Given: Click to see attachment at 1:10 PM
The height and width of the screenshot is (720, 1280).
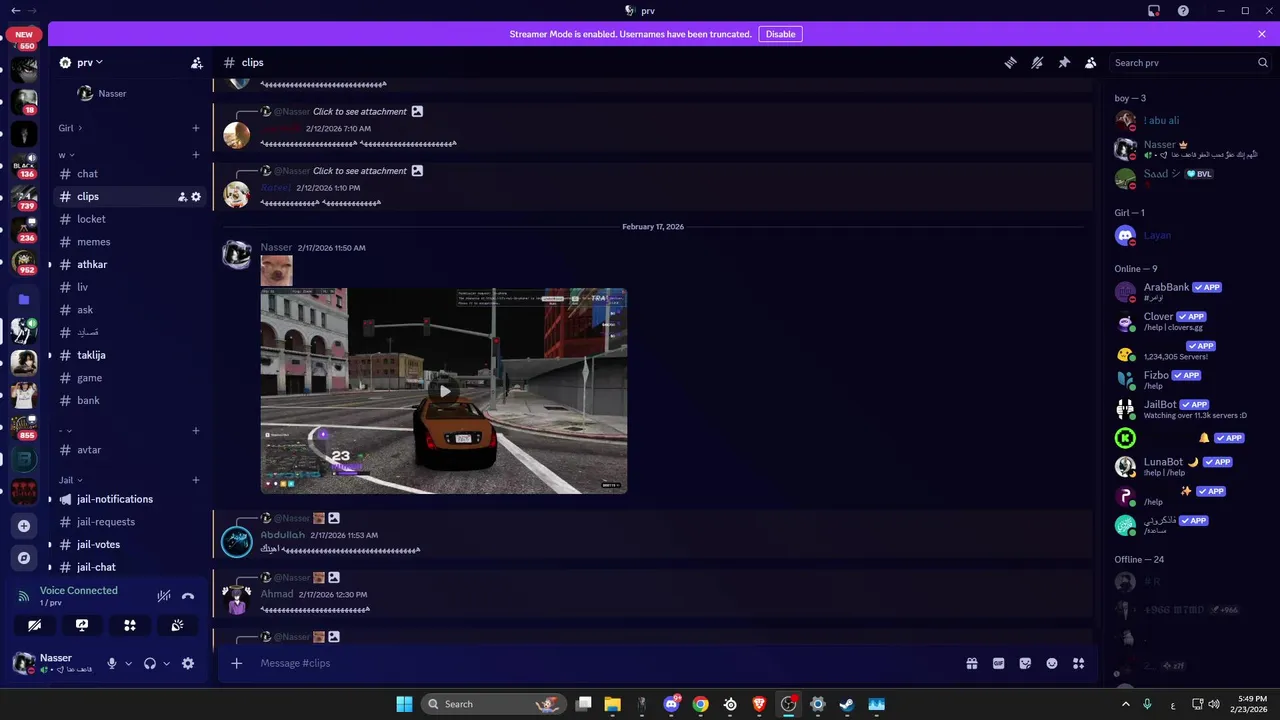Looking at the screenshot, I should (x=360, y=171).
